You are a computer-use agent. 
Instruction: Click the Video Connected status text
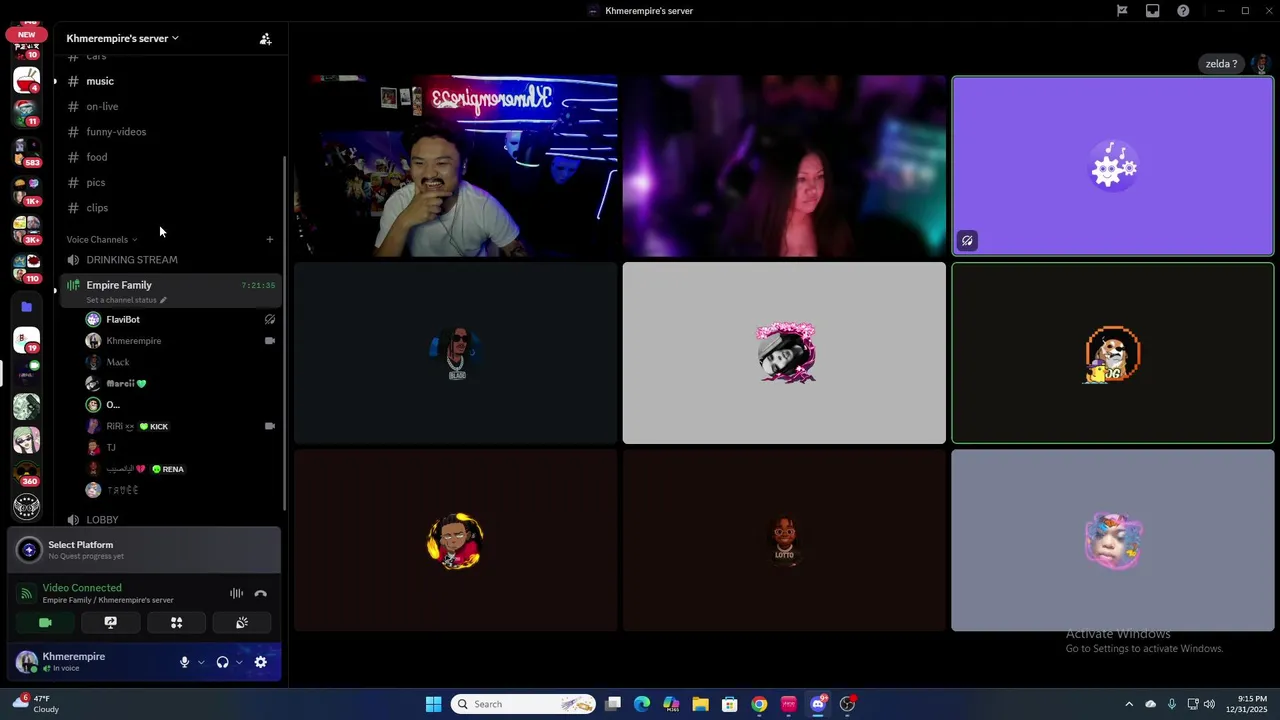click(x=82, y=588)
